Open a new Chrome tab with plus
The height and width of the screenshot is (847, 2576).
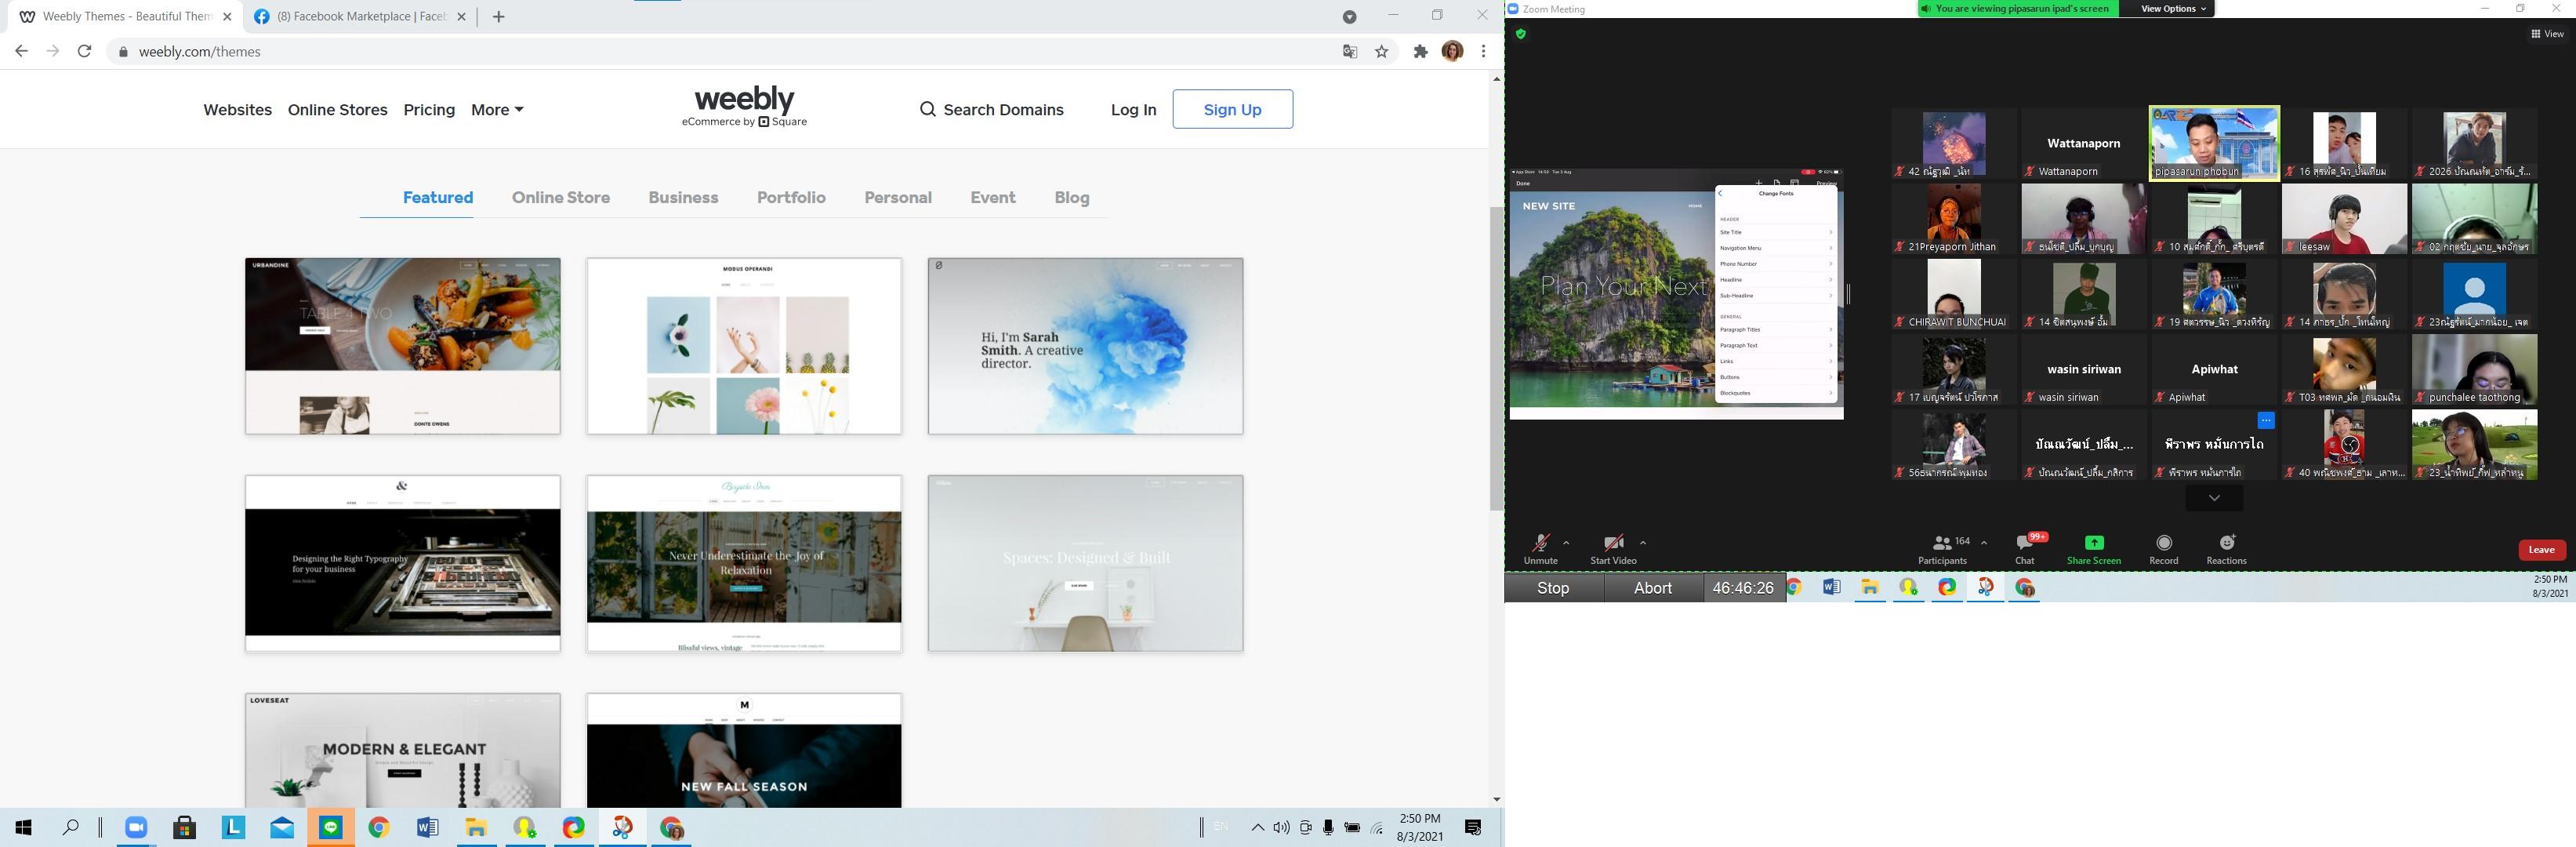[x=499, y=16]
